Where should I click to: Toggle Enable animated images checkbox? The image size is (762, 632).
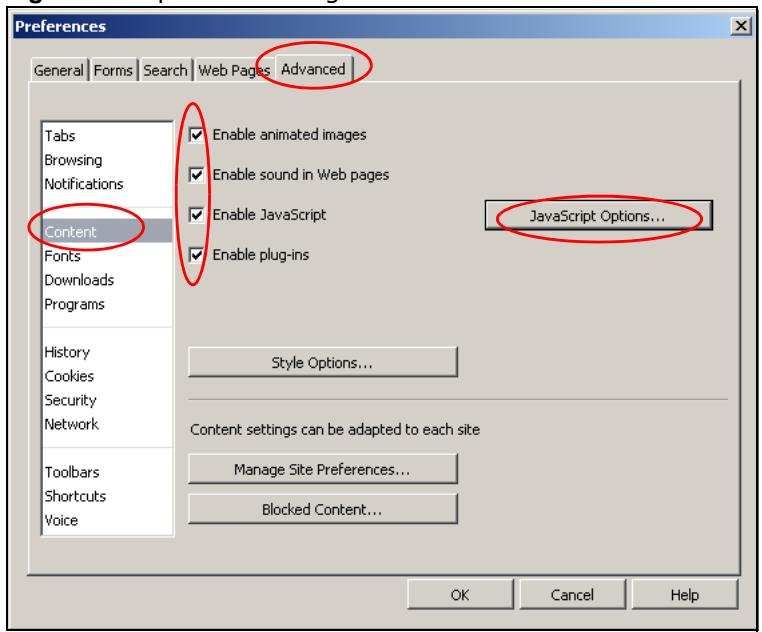[x=196, y=135]
